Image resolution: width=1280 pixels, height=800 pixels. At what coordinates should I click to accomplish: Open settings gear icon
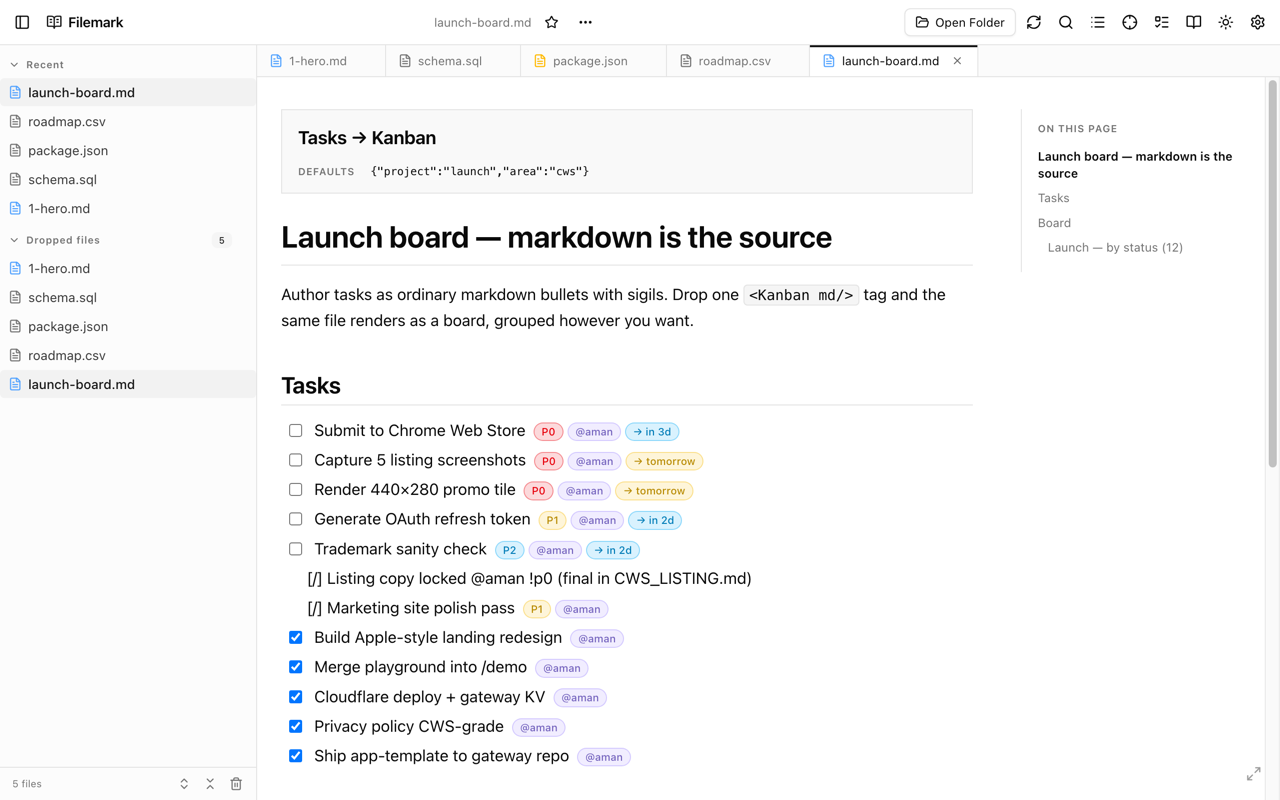point(1258,22)
